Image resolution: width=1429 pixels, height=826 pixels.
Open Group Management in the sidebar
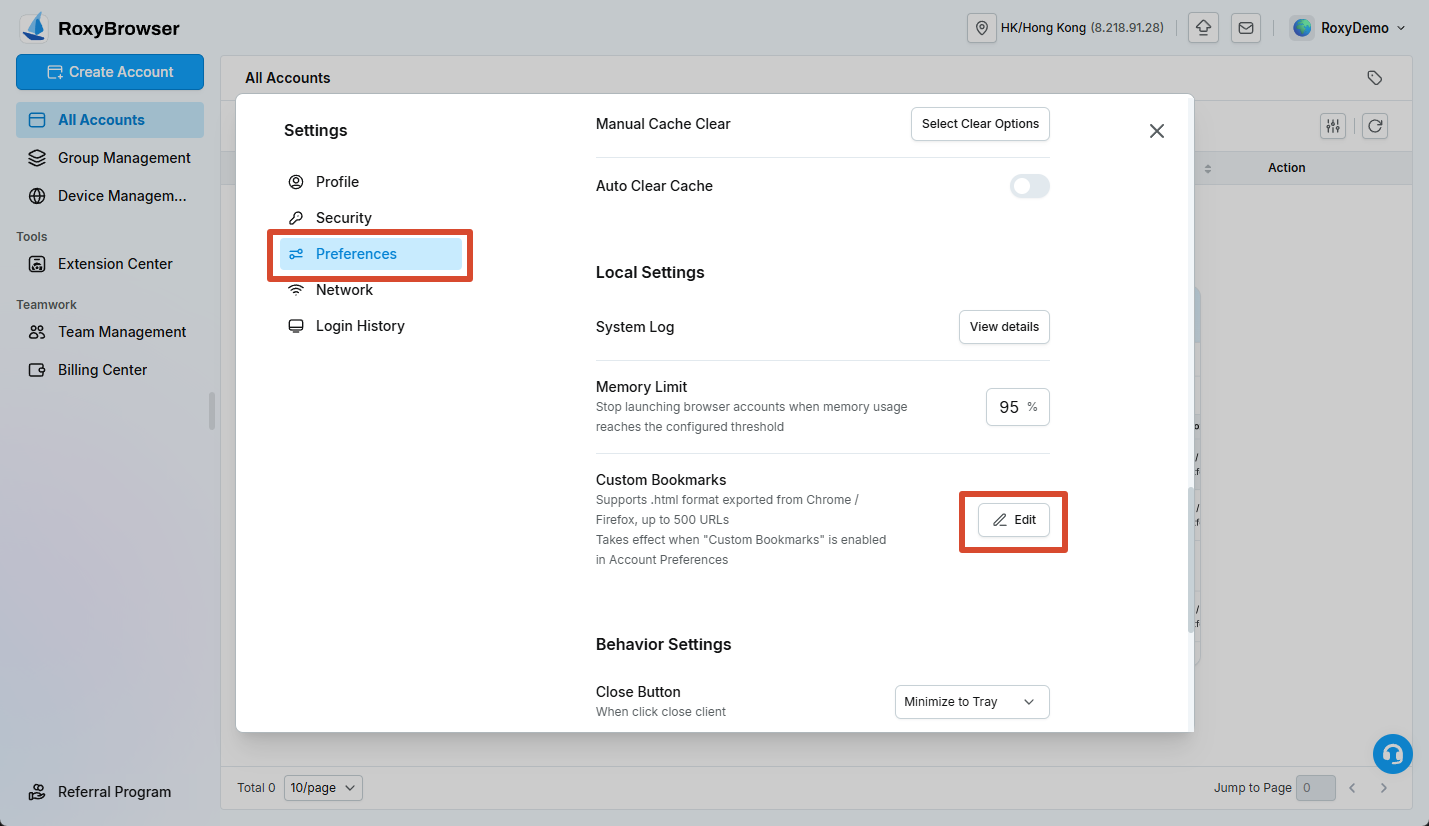(110, 158)
